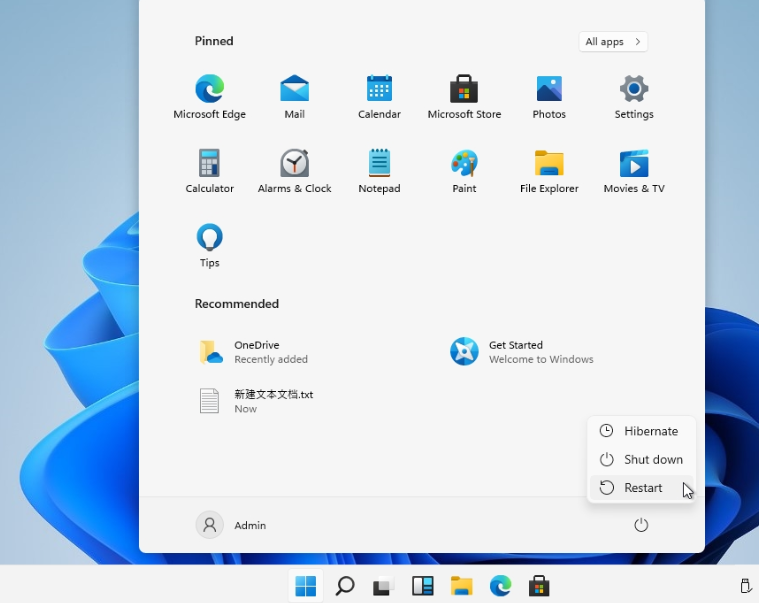Screen dimensions: 759x603
Task: Open Alarms & Clock app
Action: (294, 163)
